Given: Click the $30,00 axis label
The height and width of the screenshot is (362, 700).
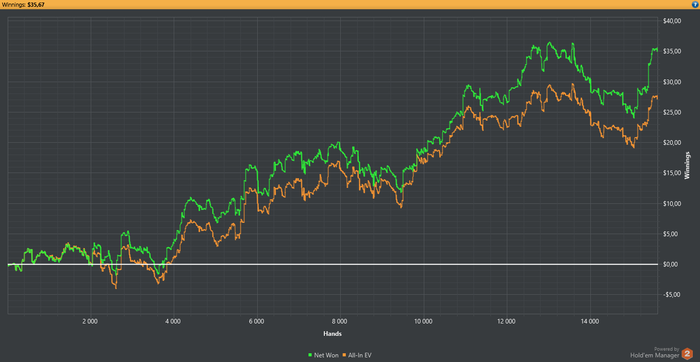Looking at the screenshot, I should (x=672, y=82).
